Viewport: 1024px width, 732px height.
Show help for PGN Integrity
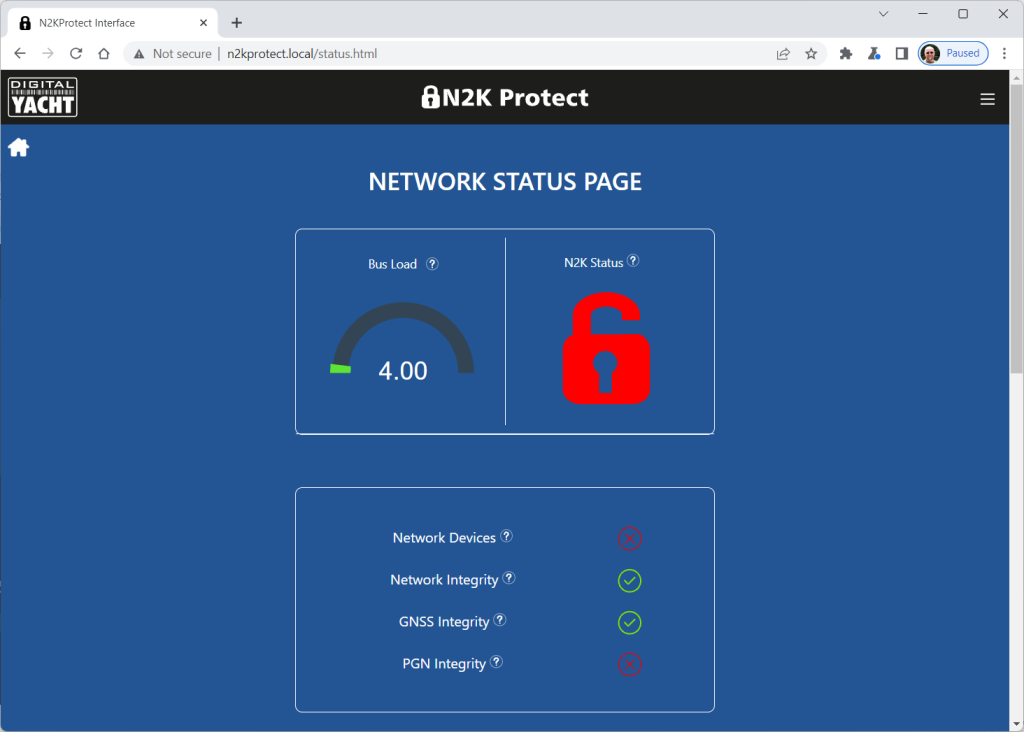(x=496, y=662)
